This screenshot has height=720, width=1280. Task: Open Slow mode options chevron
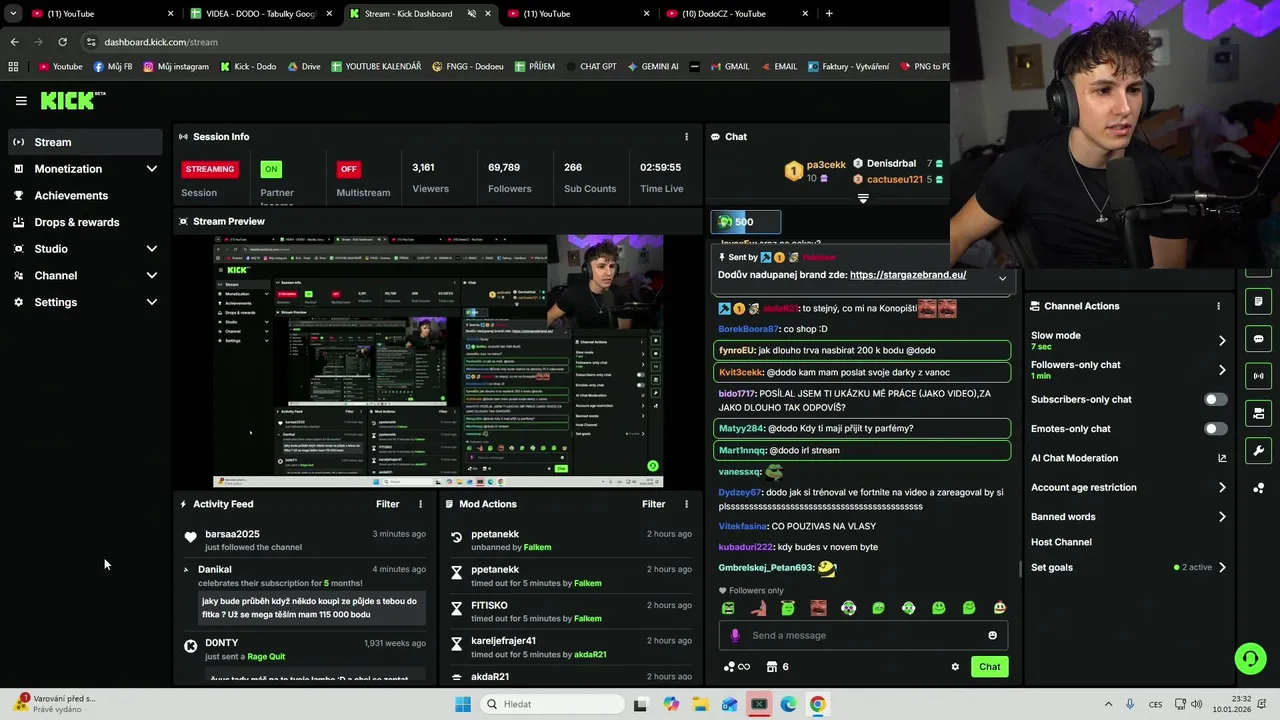(1221, 341)
